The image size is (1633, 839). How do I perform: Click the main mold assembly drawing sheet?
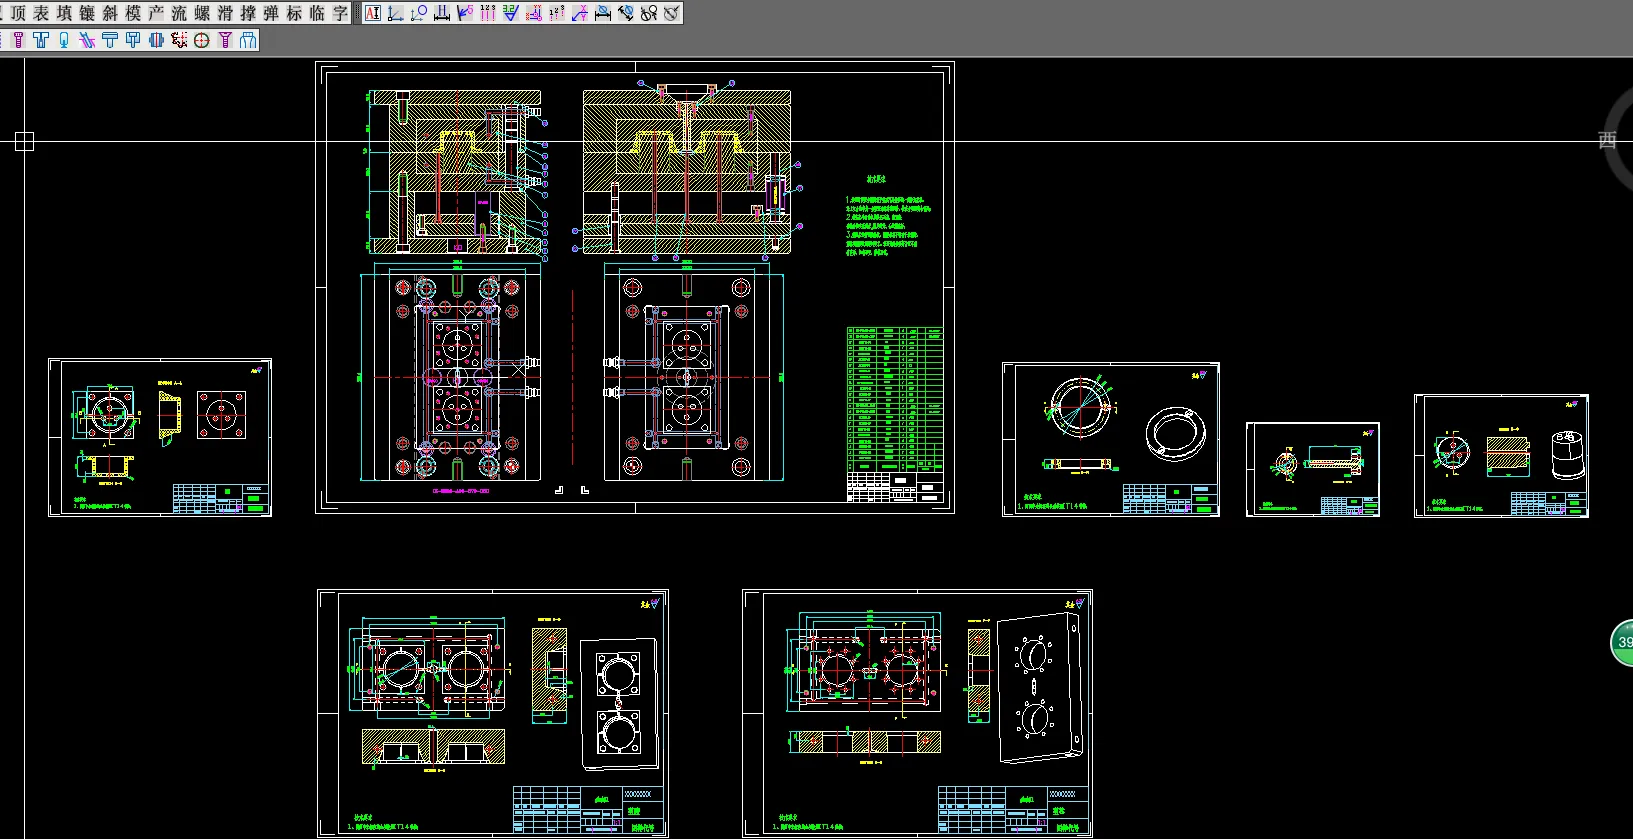tap(635, 288)
